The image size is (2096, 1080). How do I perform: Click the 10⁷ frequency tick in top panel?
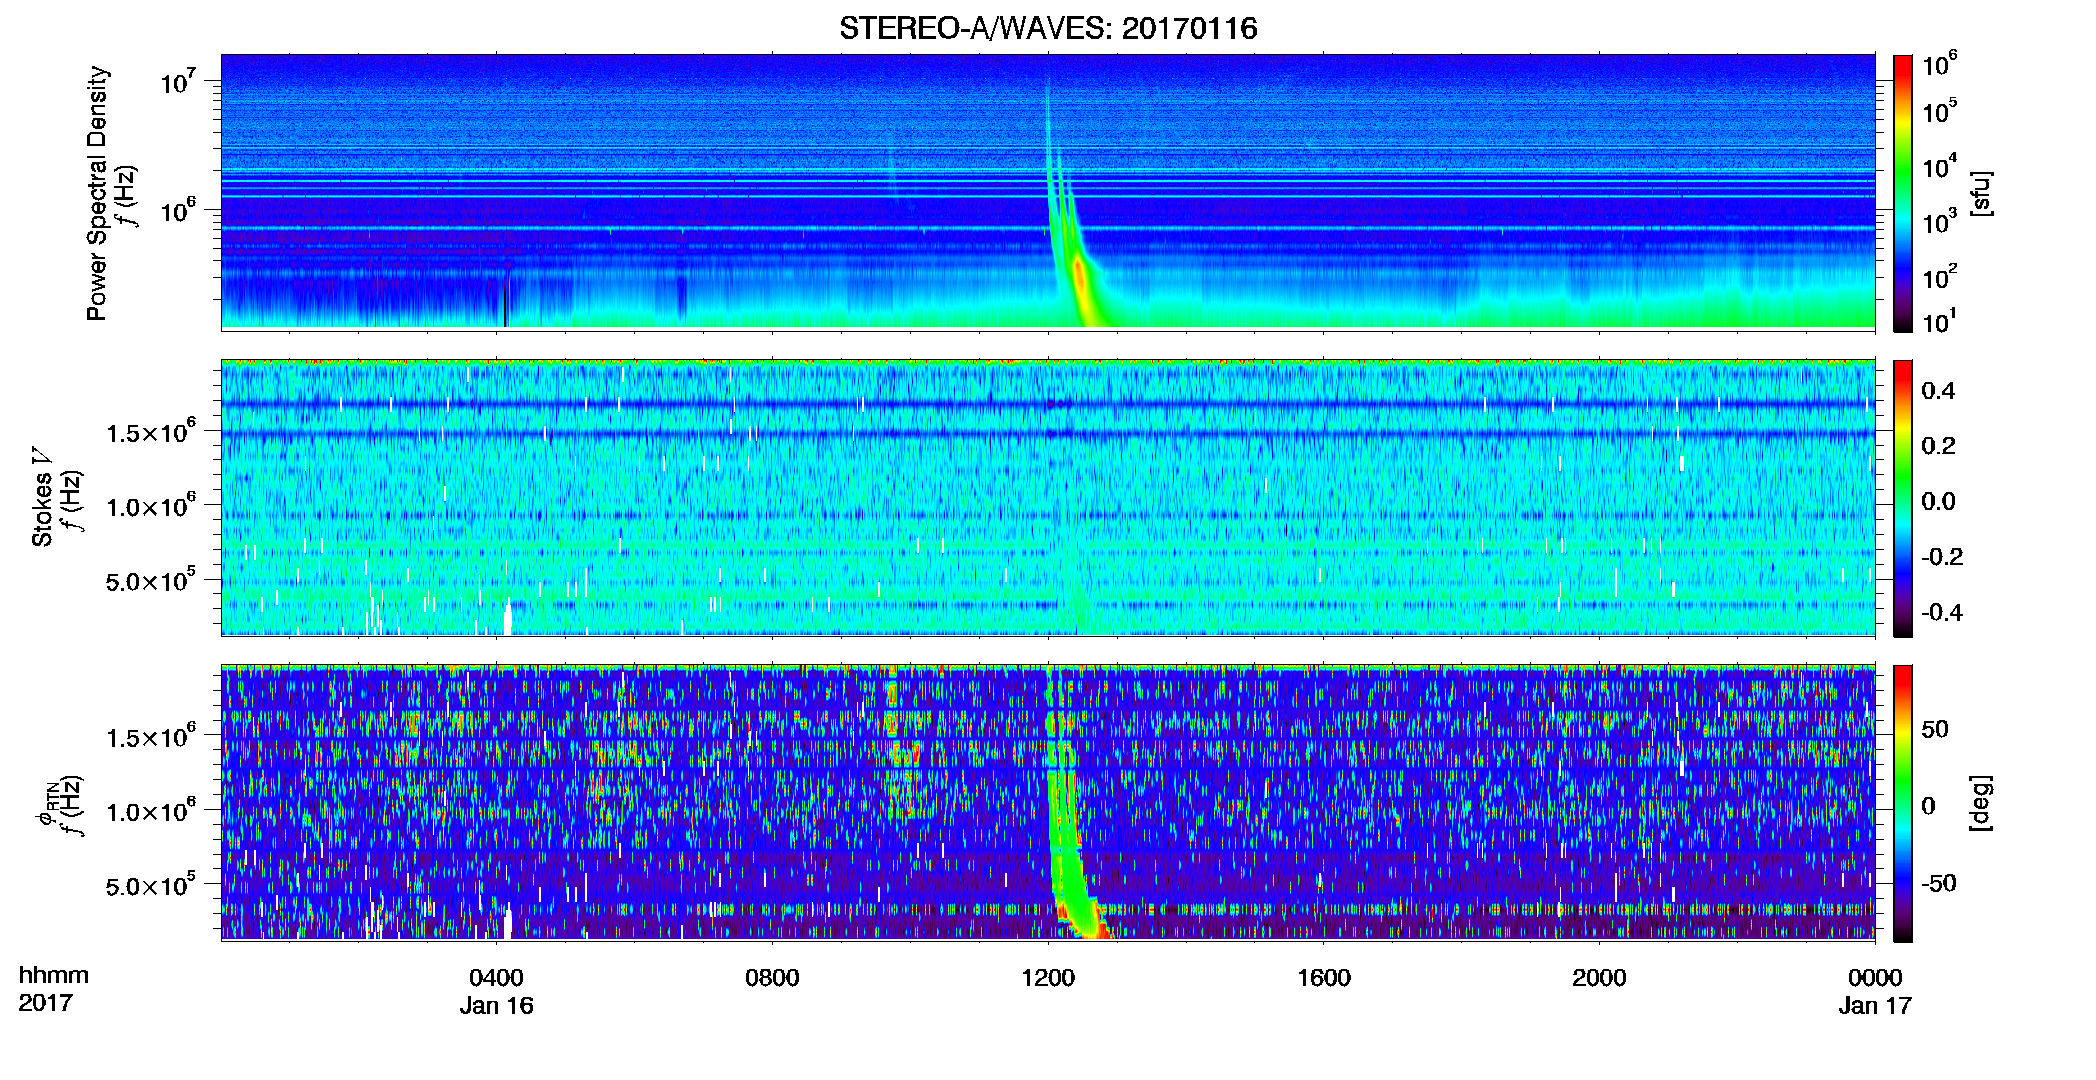coord(180,80)
